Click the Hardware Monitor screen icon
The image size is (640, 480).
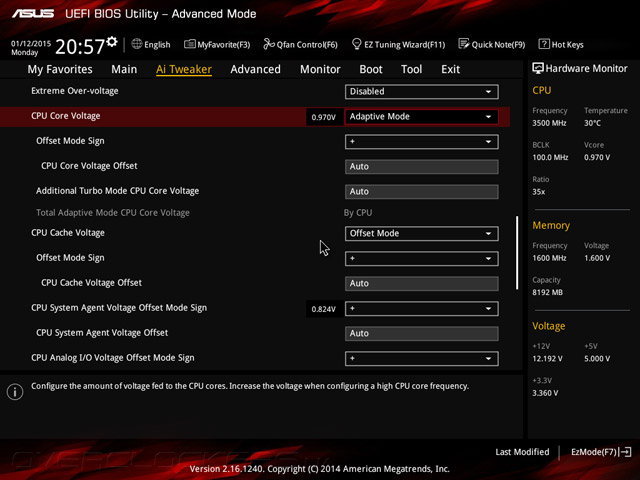coord(538,68)
